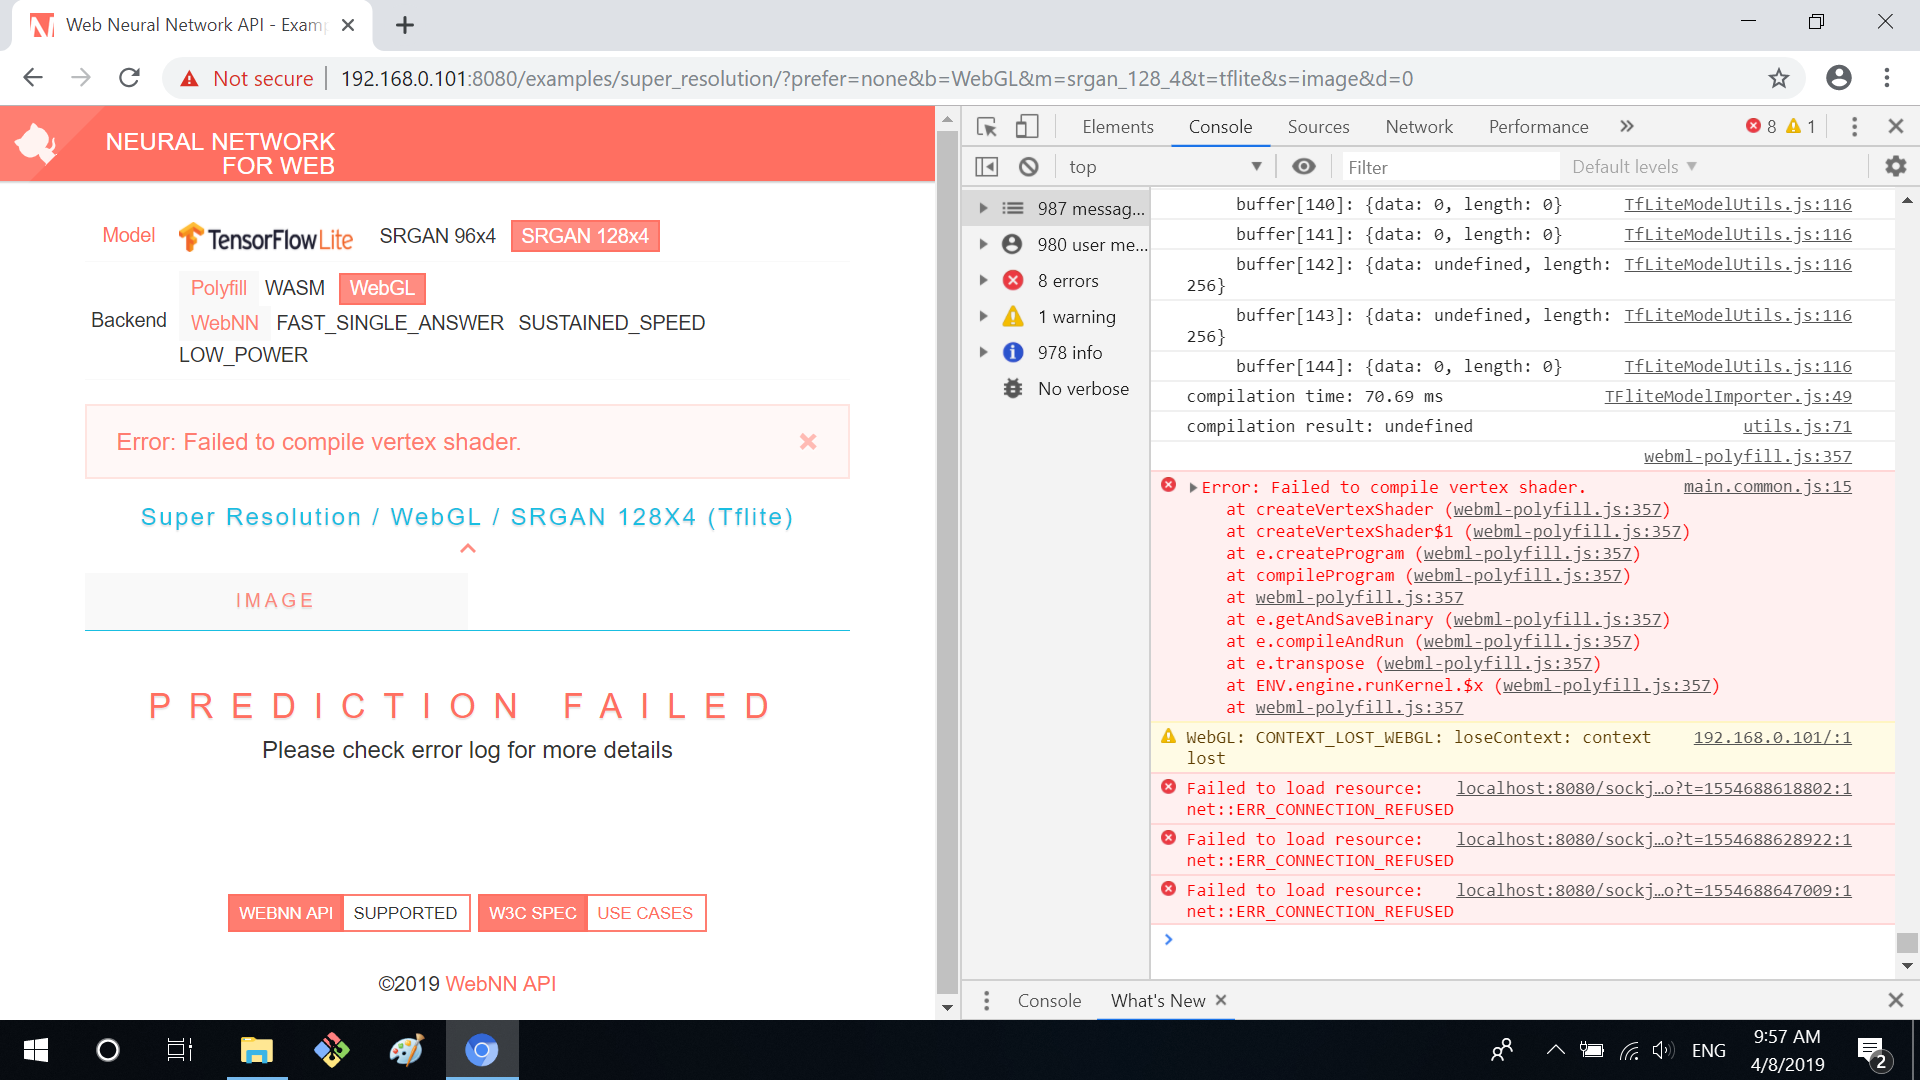
Task: Expand the vertex shader error stack trace
Action: pyautogui.click(x=1192, y=487)
